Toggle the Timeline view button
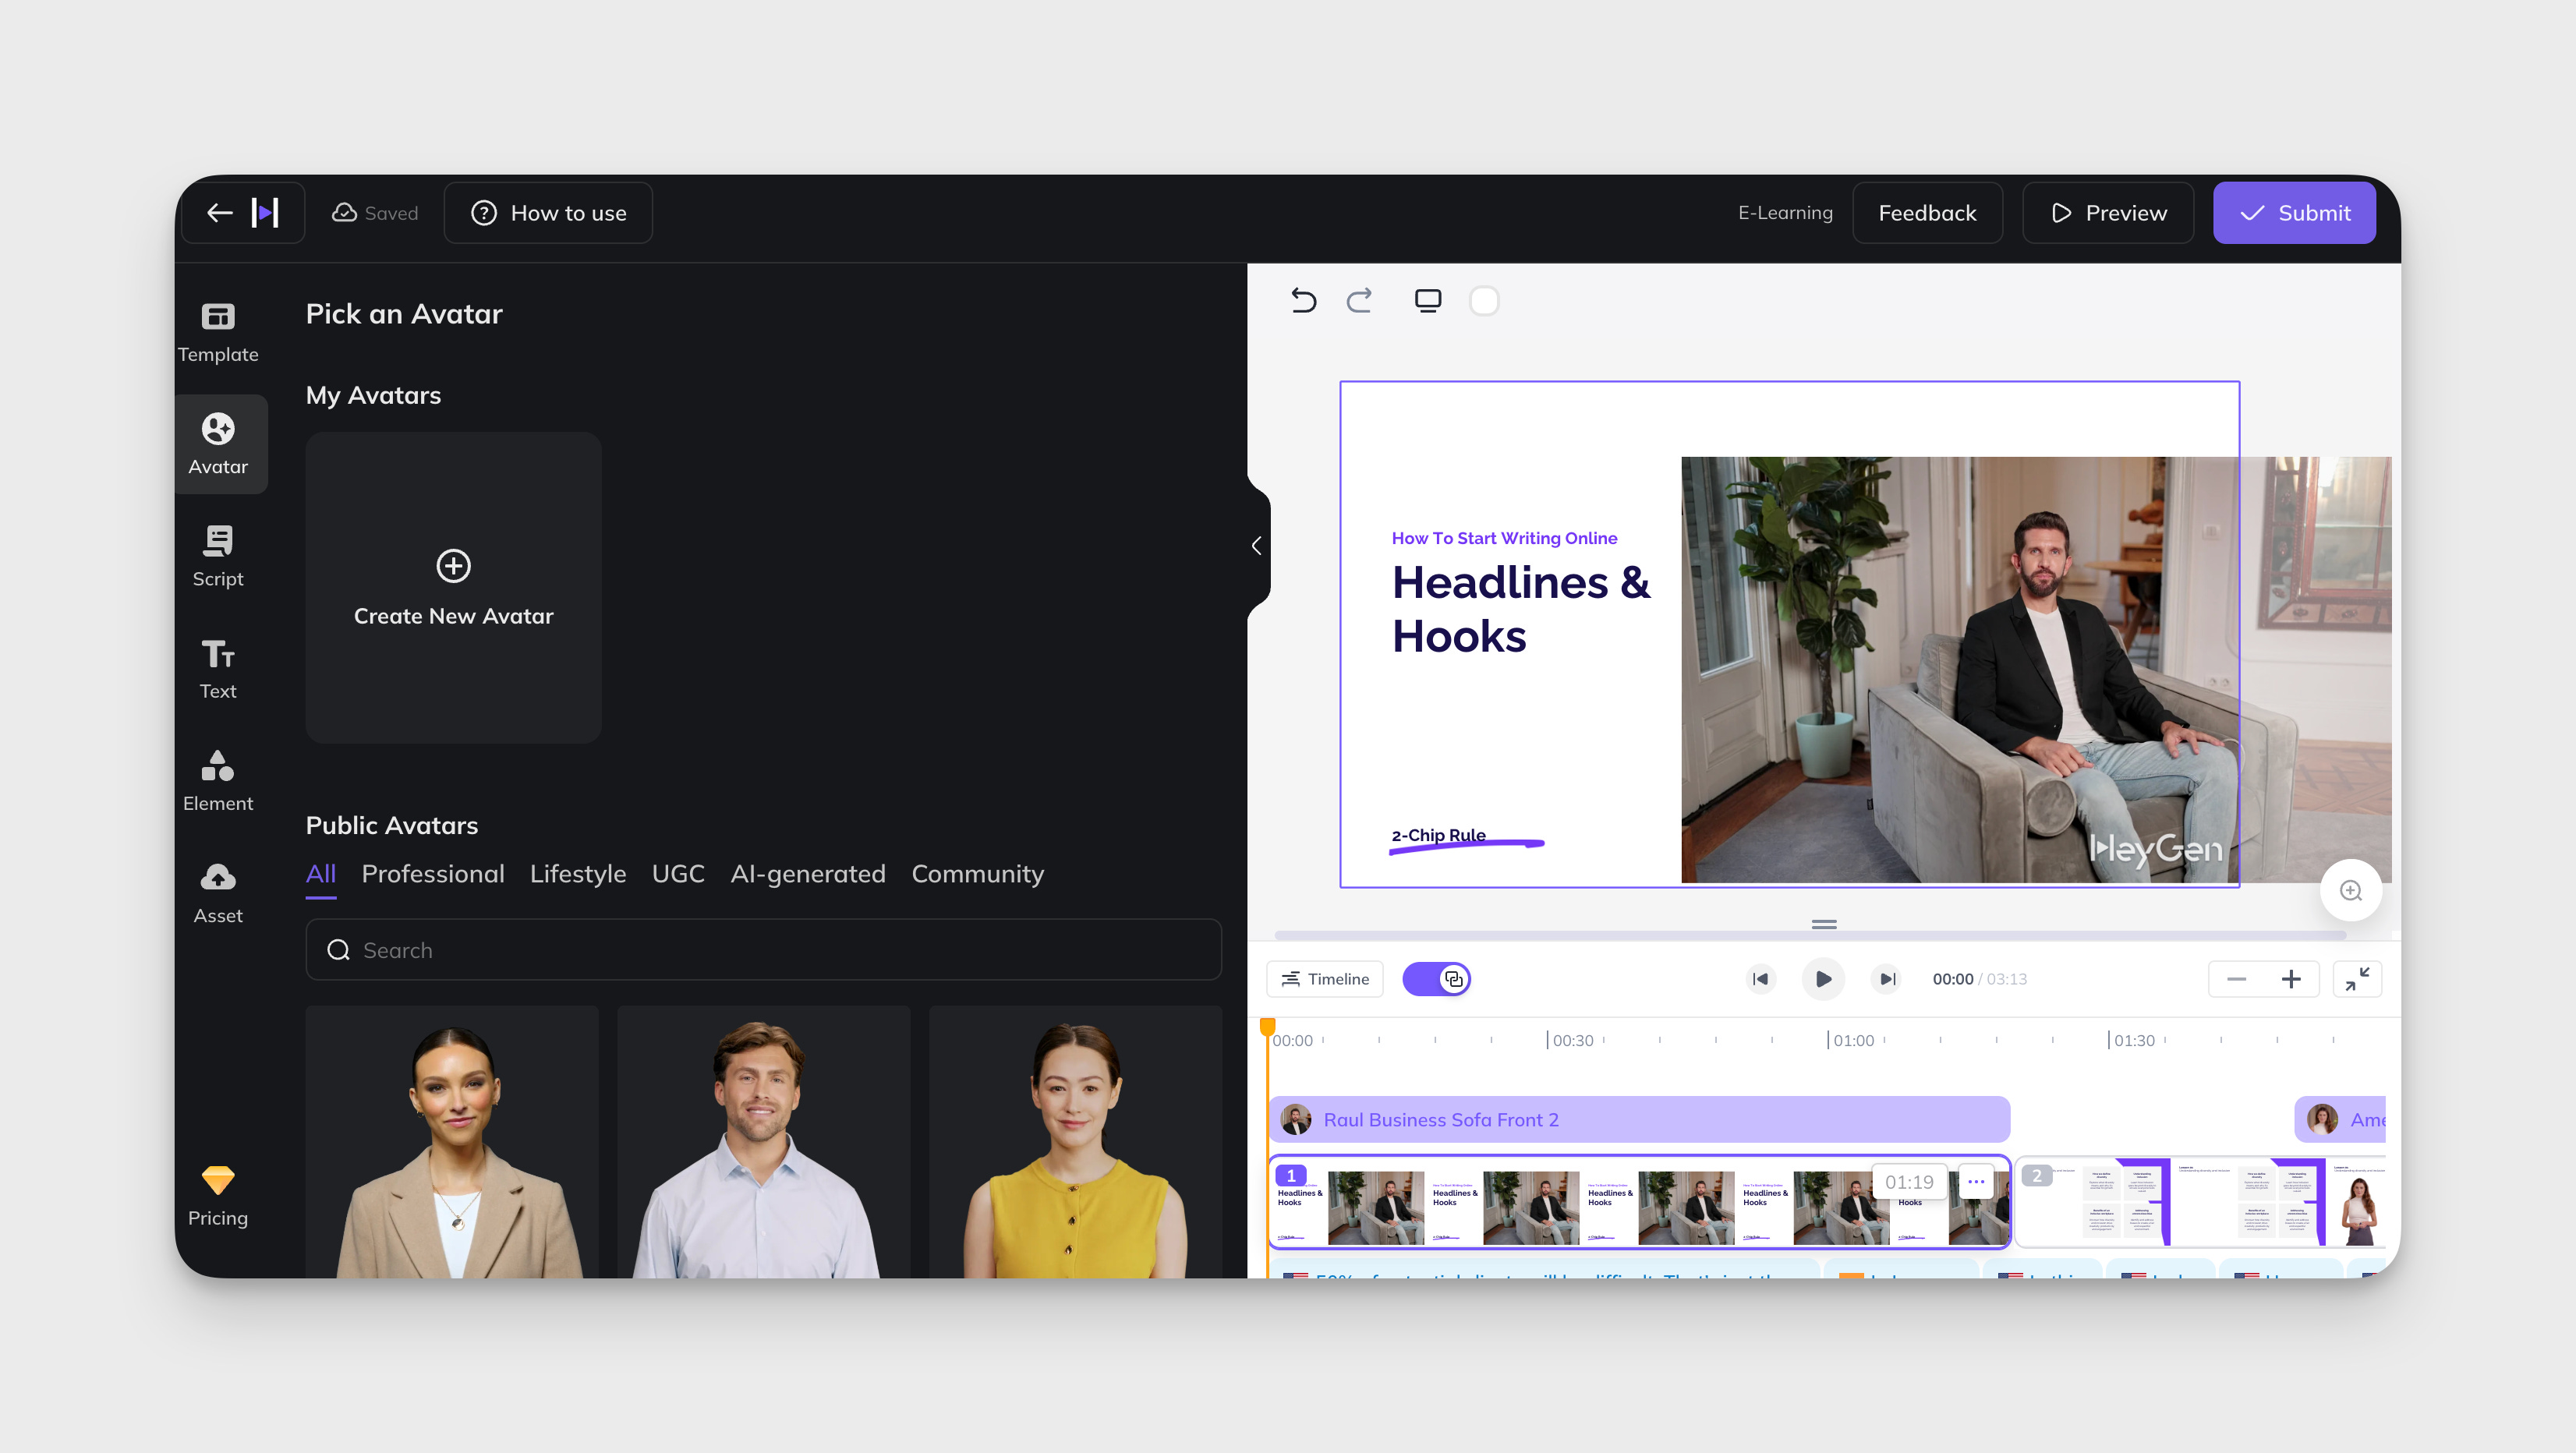This screenshot has width=2576, height=1453. 1325,978
